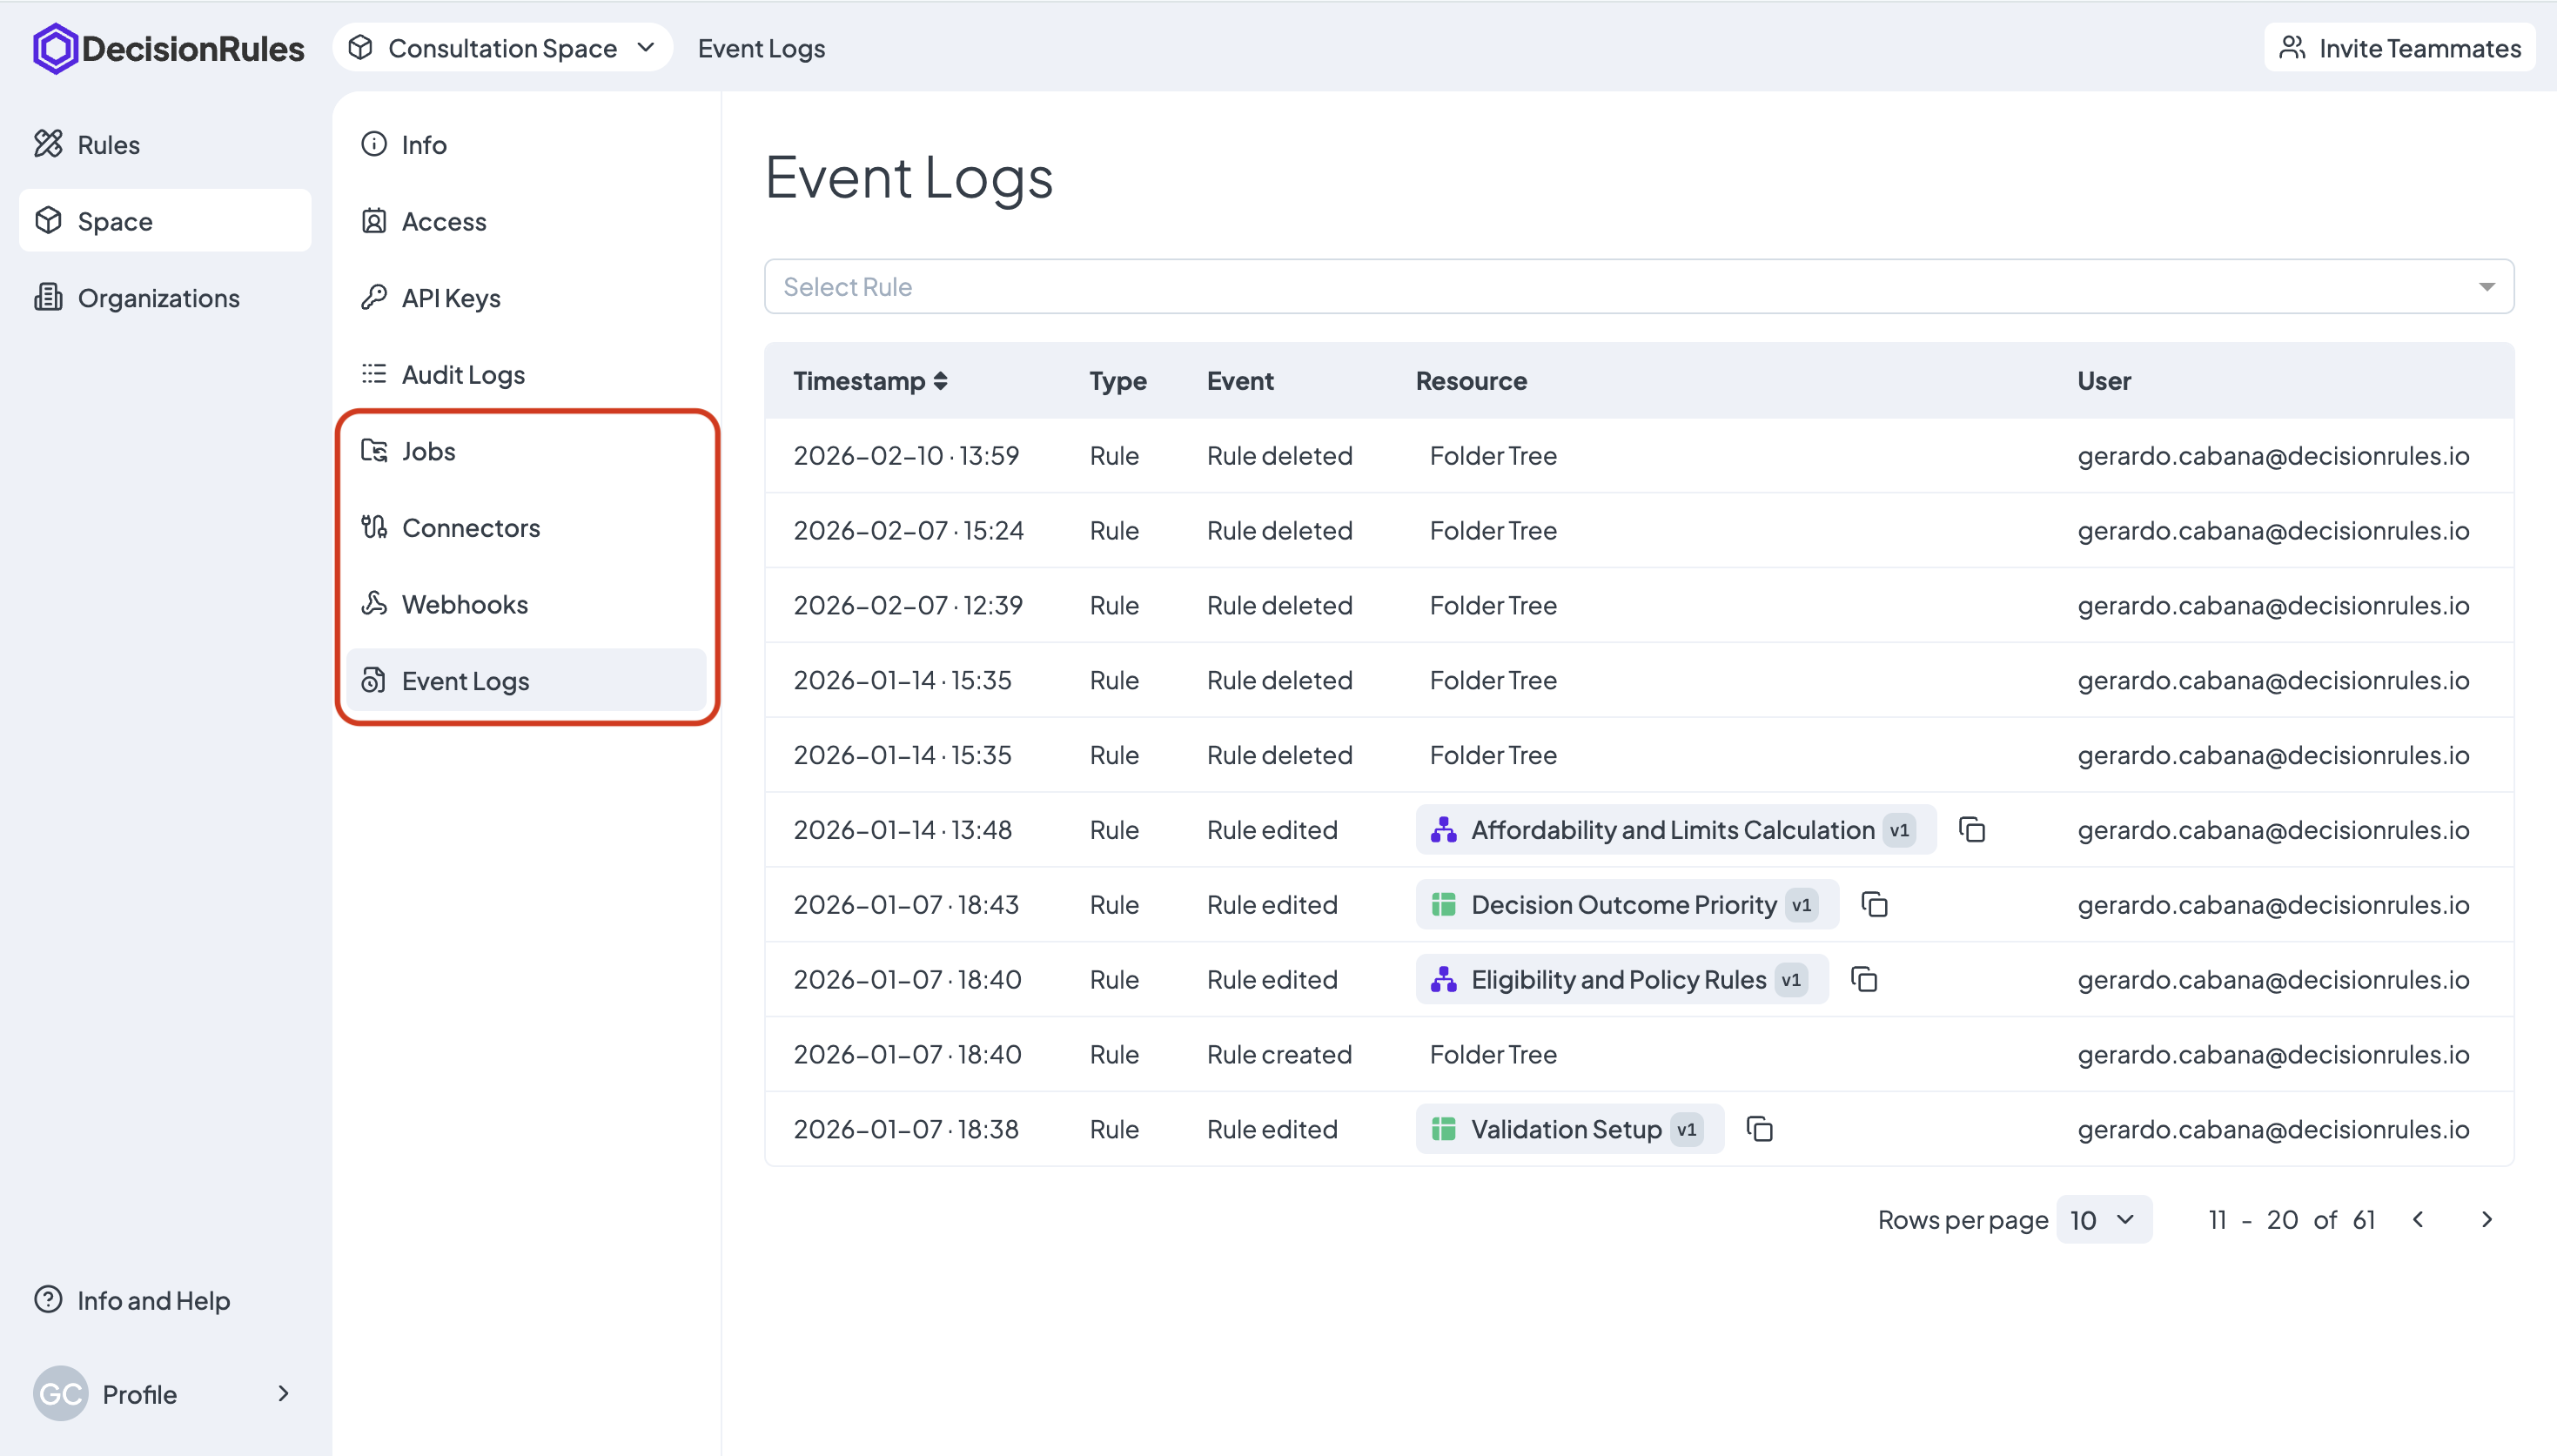Click the DecisionRules logo icon
The height and width of the screenshot is (1456, 2557).
click(x=54, y=48)
